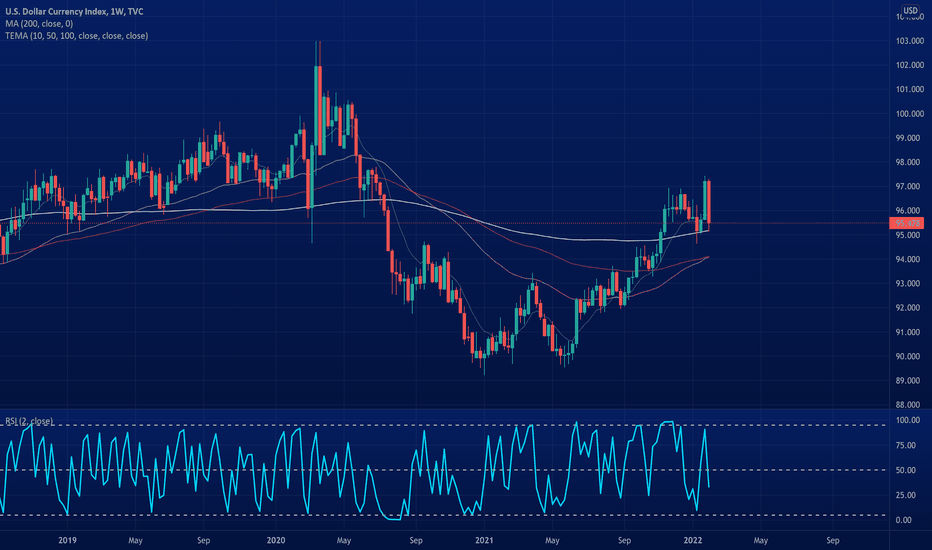Click the U.S. Dollar Currency Index title

coord(74,11)
